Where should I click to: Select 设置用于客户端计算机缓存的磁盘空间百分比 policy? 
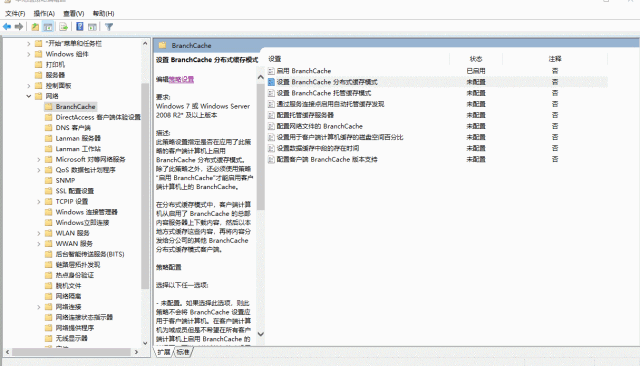pyautogui.click(x=340, y=137)
